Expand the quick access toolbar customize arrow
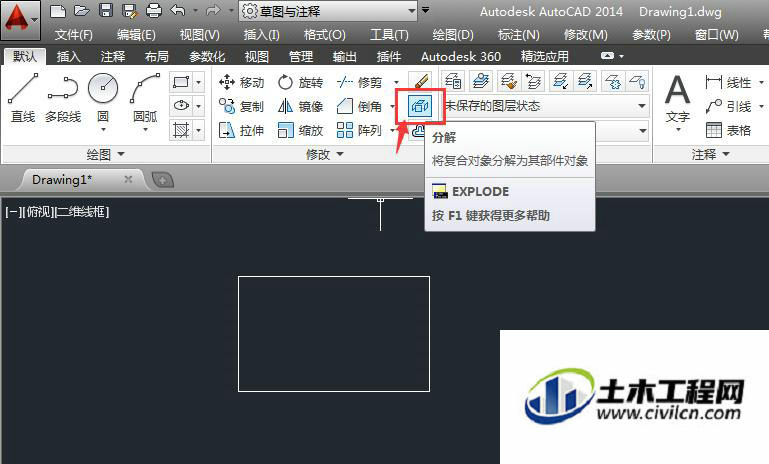769x464 pixels. pos(426,10)
